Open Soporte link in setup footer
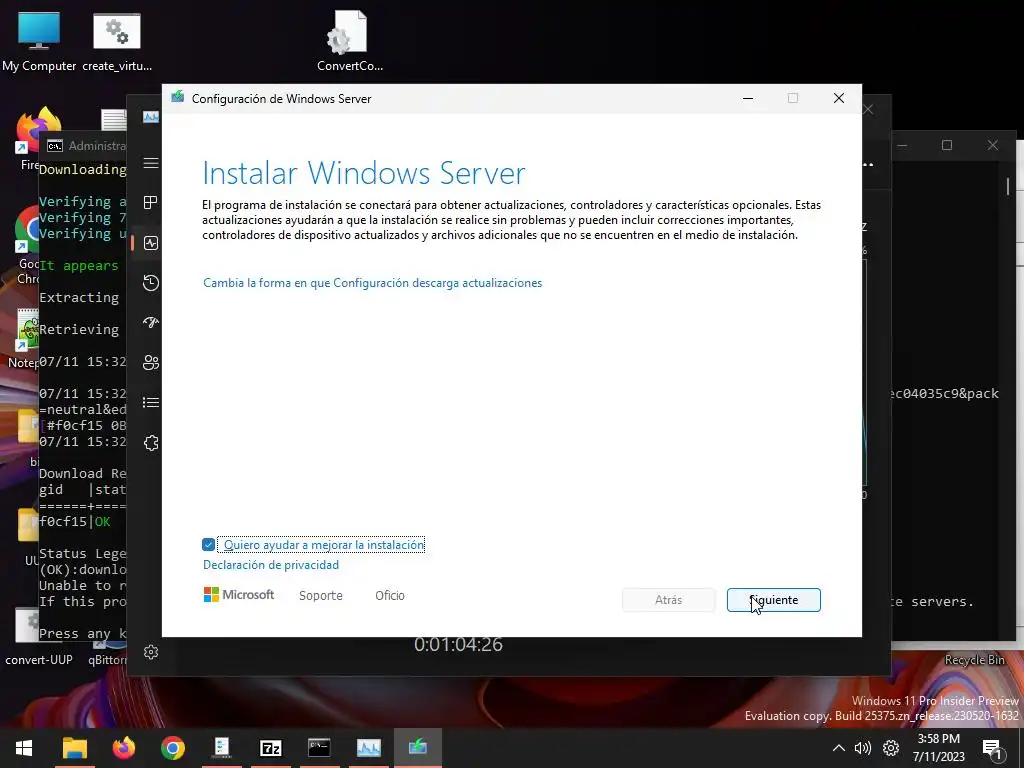 (321, 596)
